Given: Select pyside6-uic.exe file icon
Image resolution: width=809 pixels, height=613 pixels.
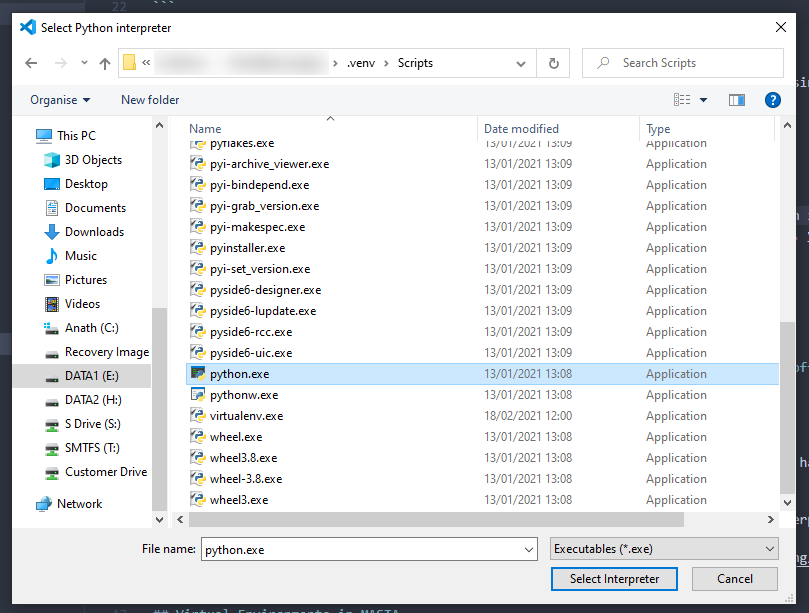Looking at the screenshot, I should click(198, 352).
